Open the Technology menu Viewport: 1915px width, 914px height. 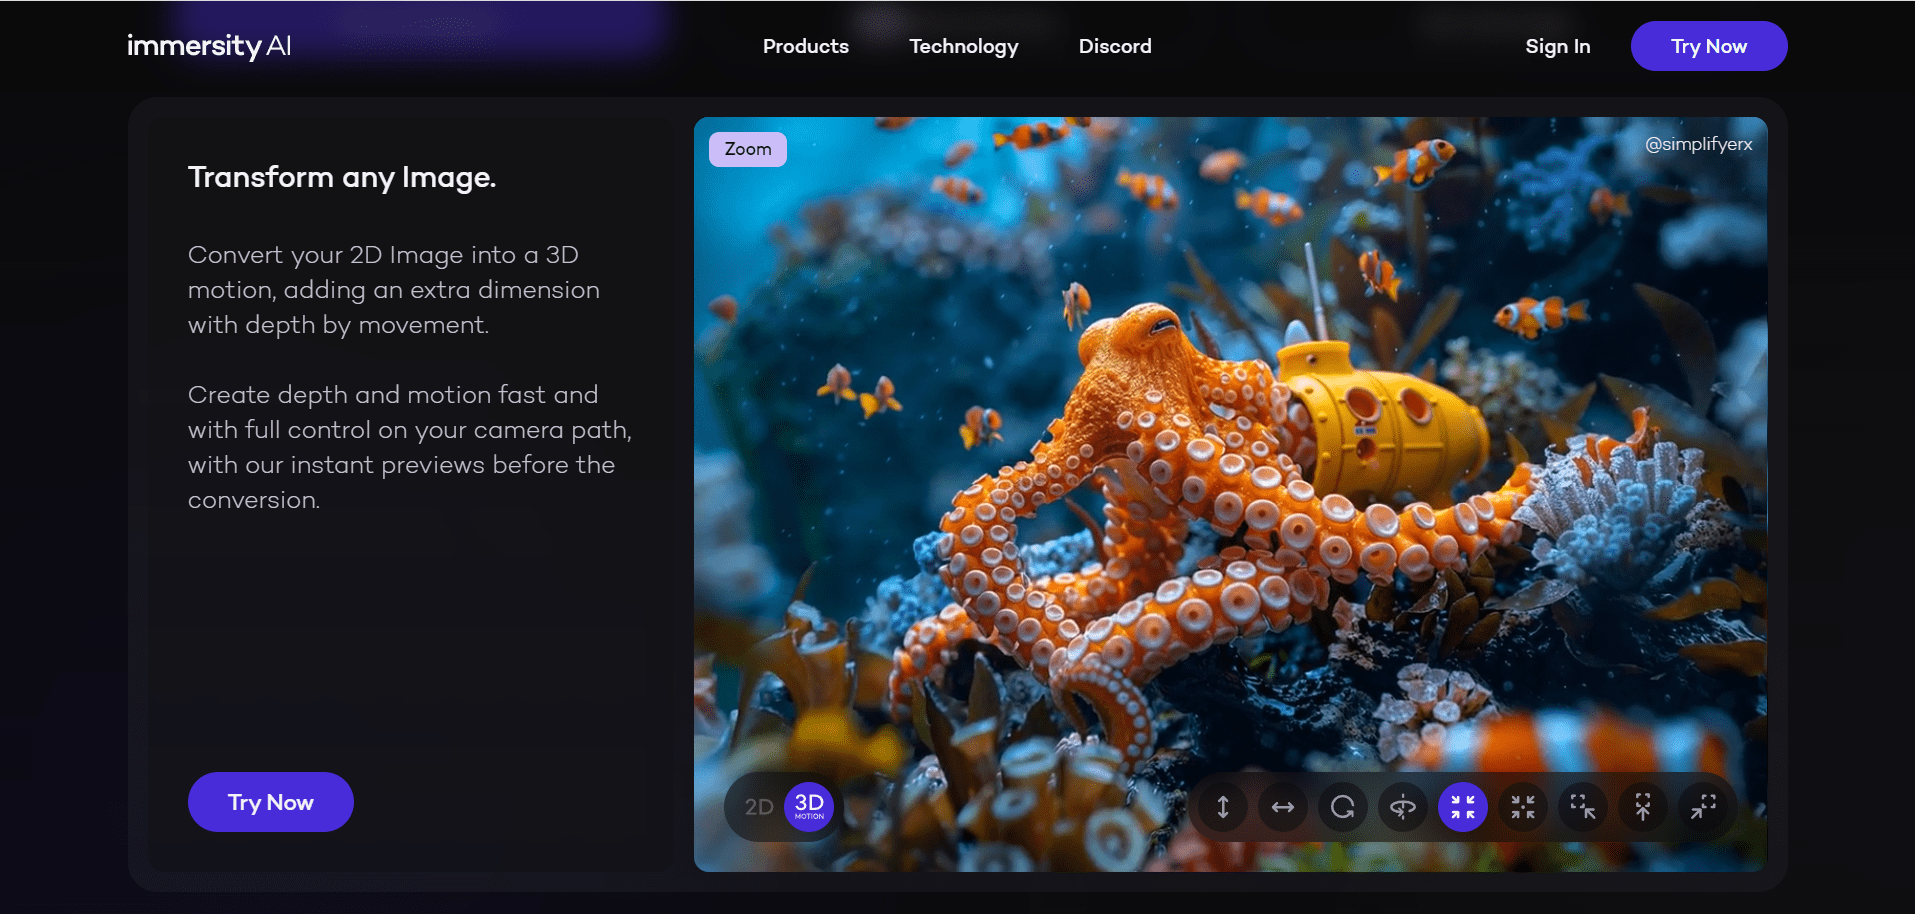(x=962, y=46)
